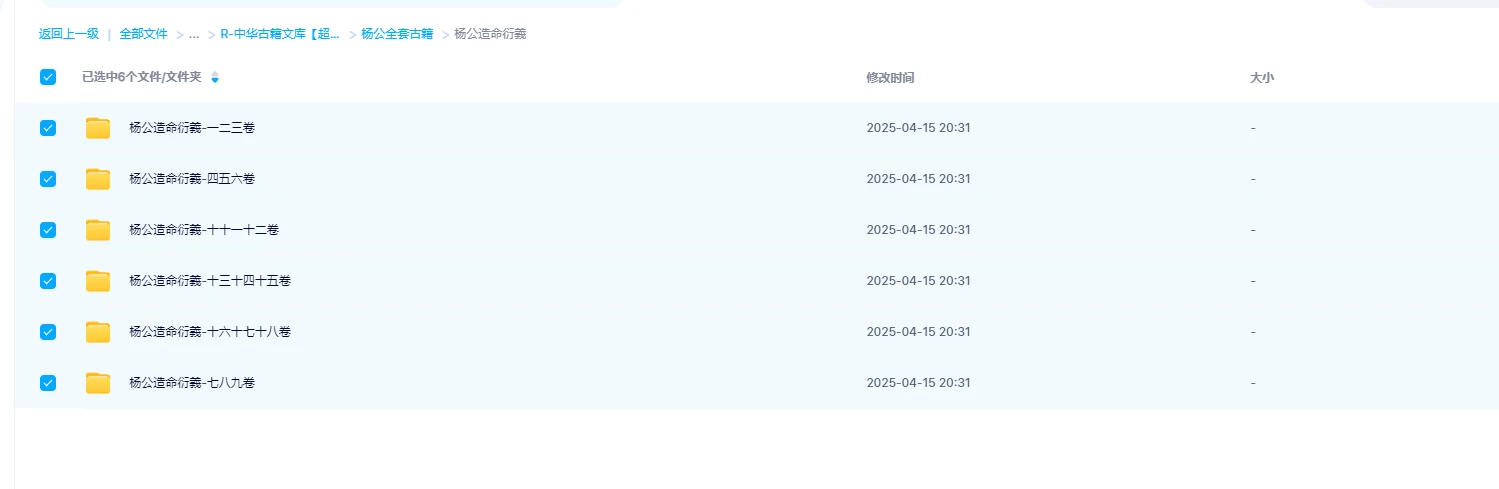Uncheck the checkbox for 杨公造命衍義-七八九卷
Viewport: 1499px width, 489px height.
coord(48,383)
